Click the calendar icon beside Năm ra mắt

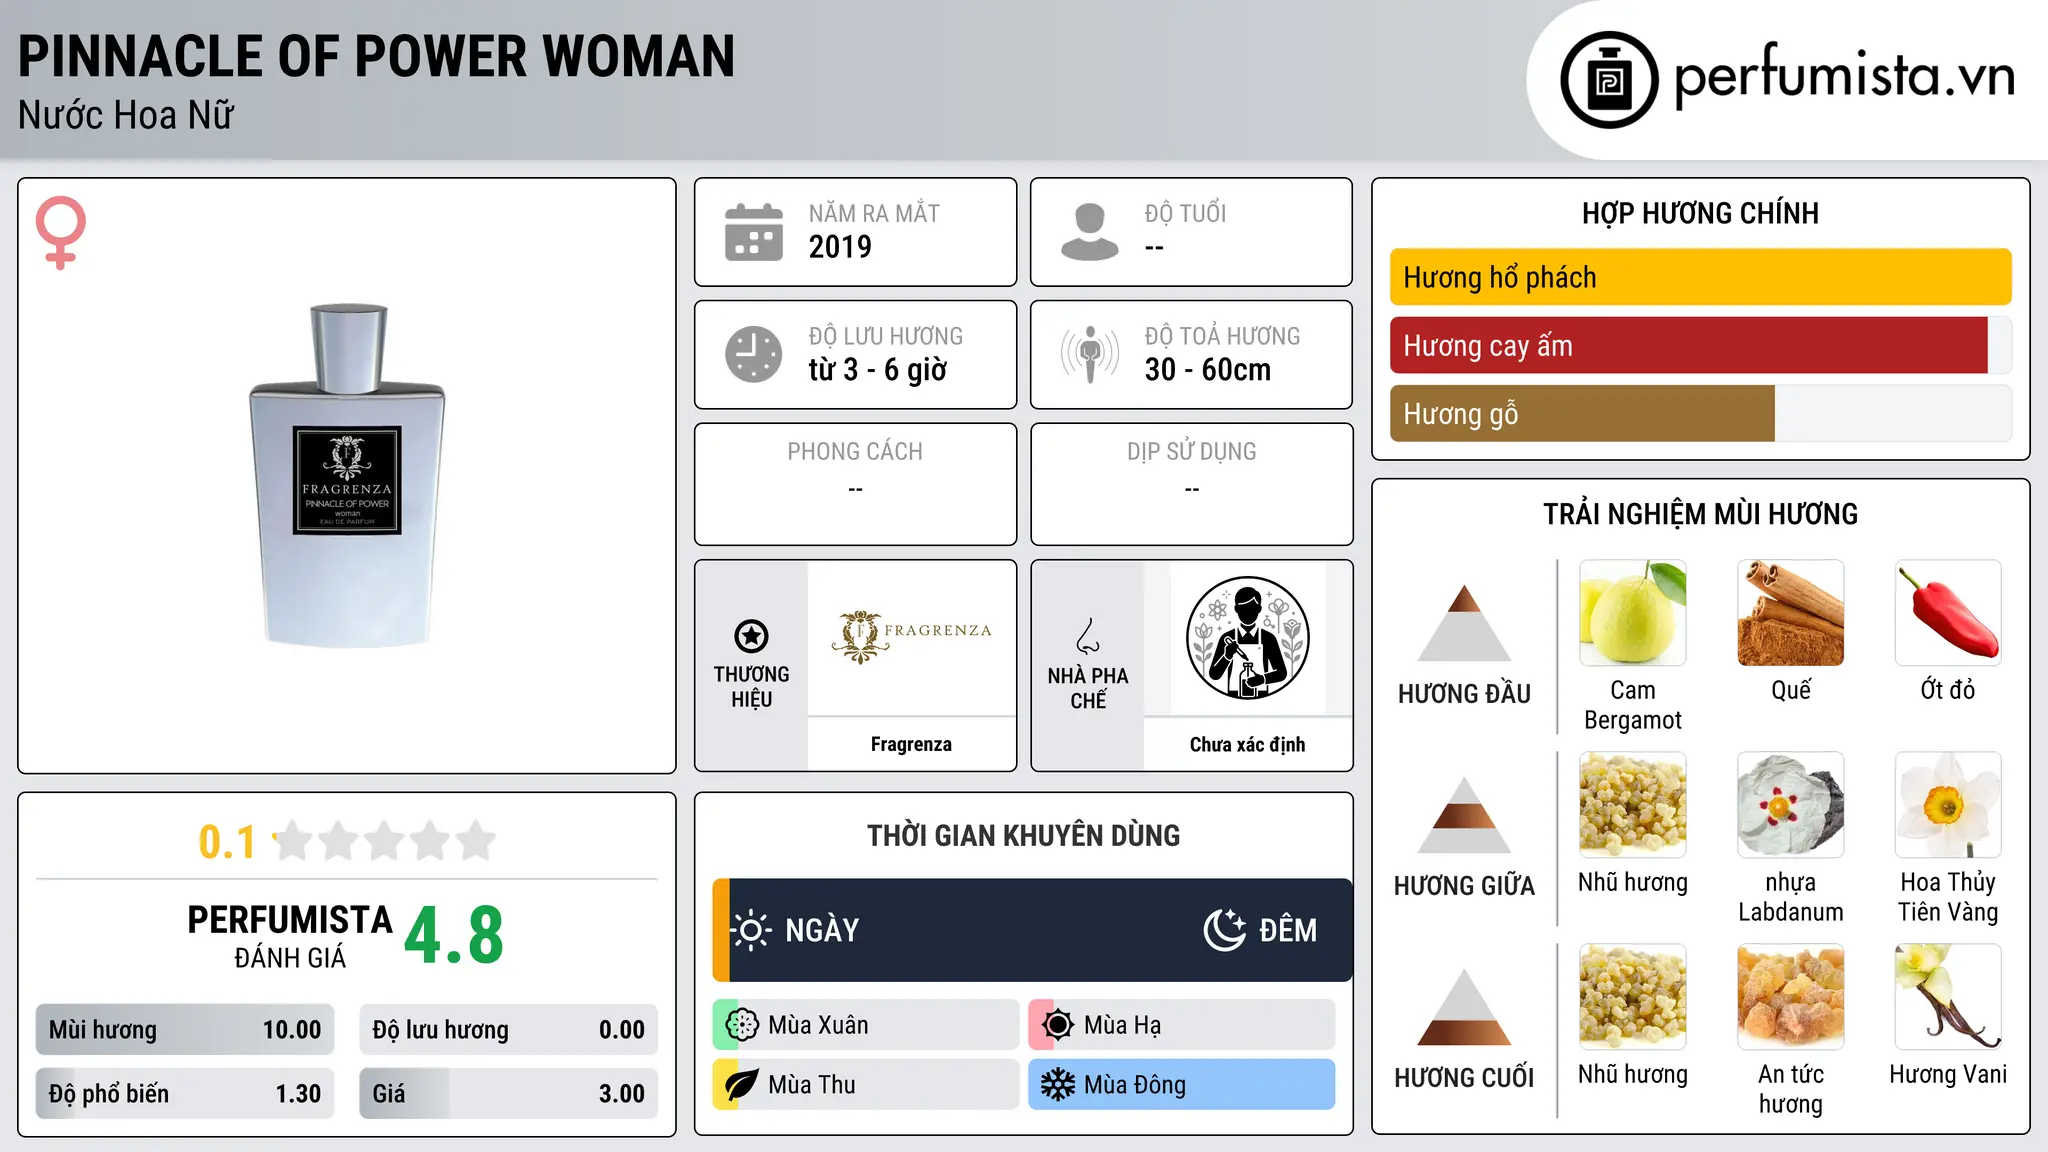[754, 232]
